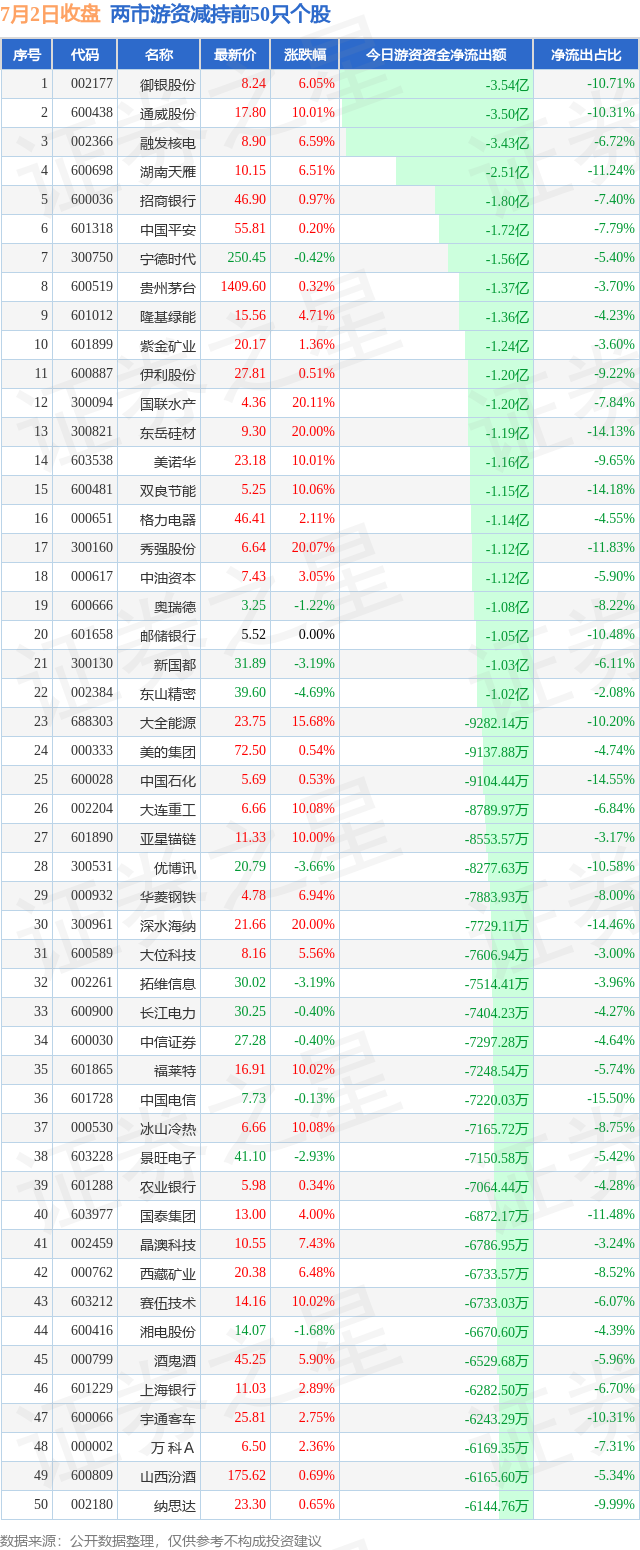
Task: Click 深水海纳 outflow -7729.11万
Action: pyautogui.click(x=497, y=926)
